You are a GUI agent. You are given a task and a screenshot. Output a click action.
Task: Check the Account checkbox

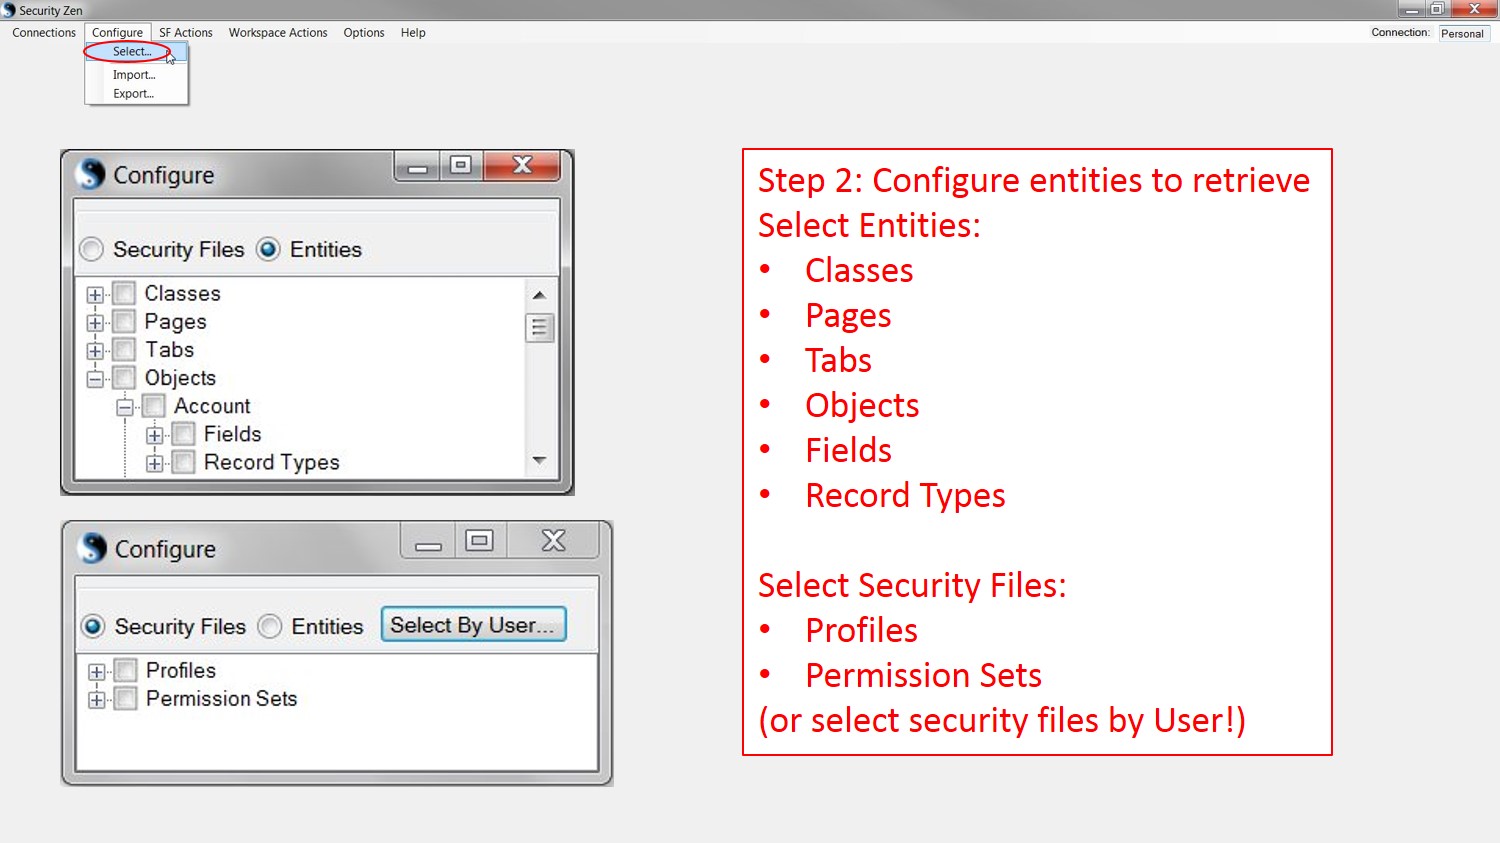point(153,406)
